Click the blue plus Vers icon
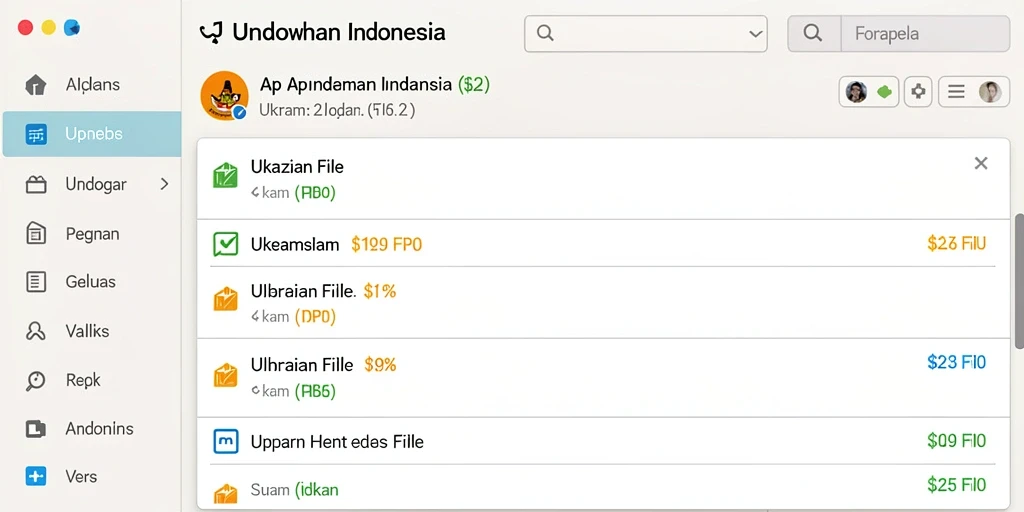Image resolution: width=1024 pixels, height=512 pixels. click(36, 477)
